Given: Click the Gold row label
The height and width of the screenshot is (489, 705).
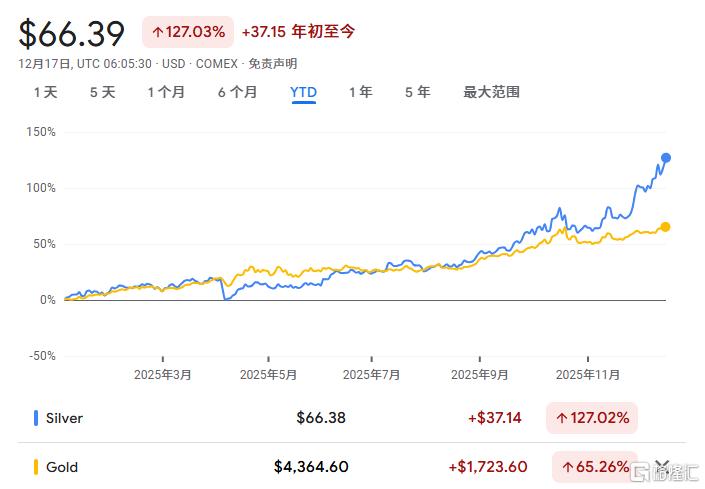Looking at the screenshot, I should 62,467.
